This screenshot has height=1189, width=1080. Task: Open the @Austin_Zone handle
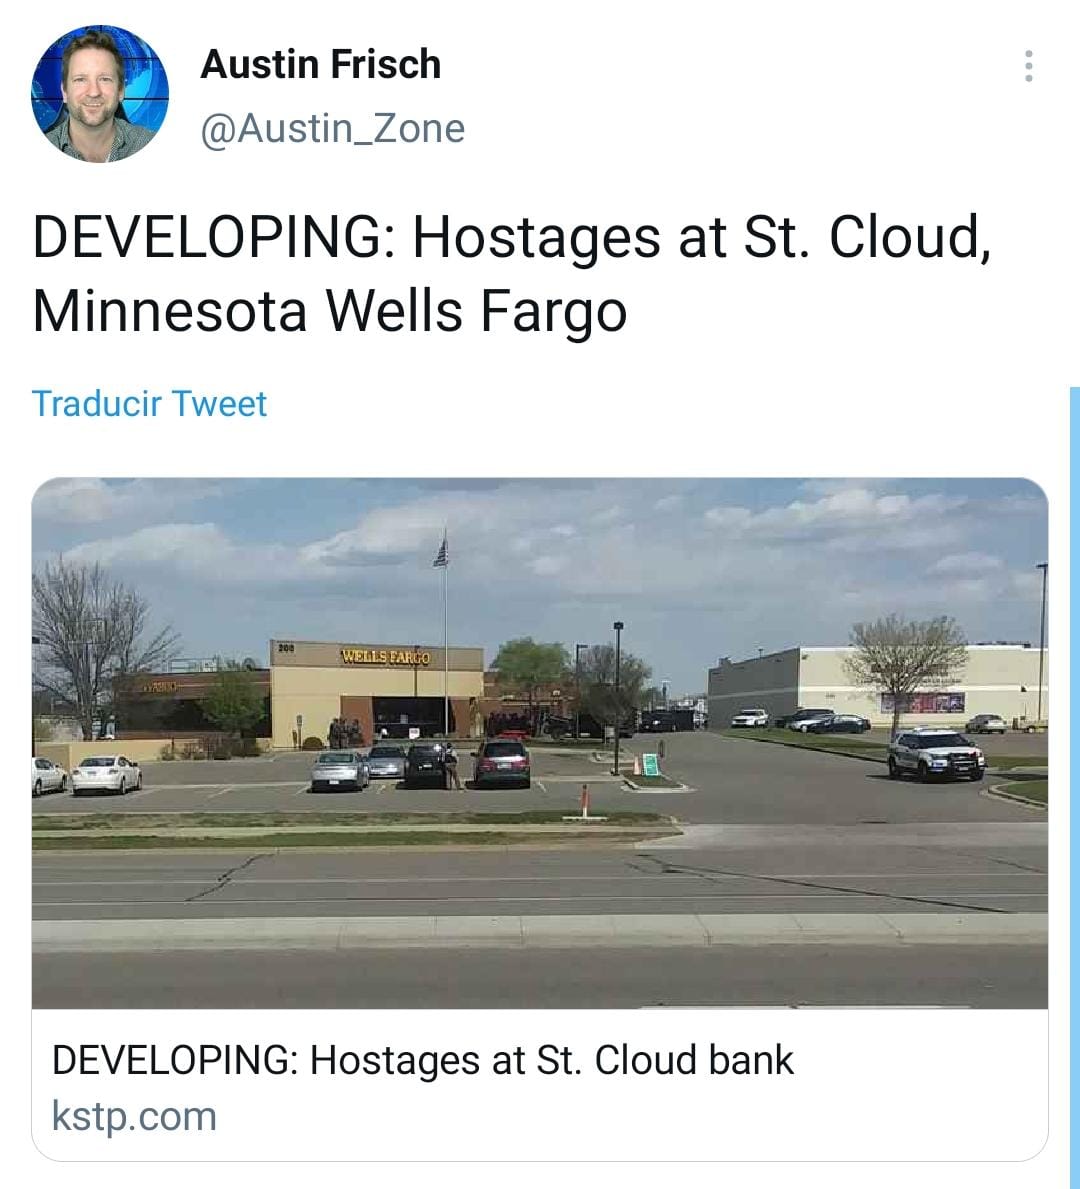pyautogui.click(x=332, y=128)
